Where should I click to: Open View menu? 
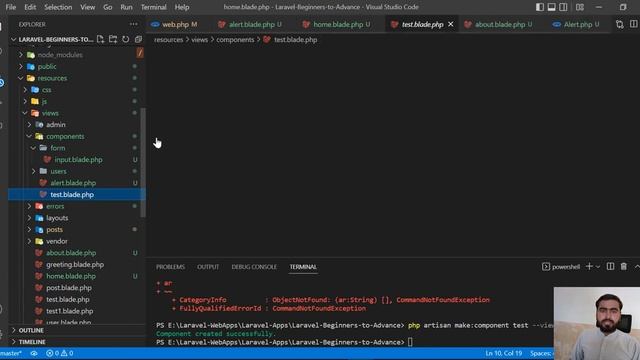tap(87, 7)
